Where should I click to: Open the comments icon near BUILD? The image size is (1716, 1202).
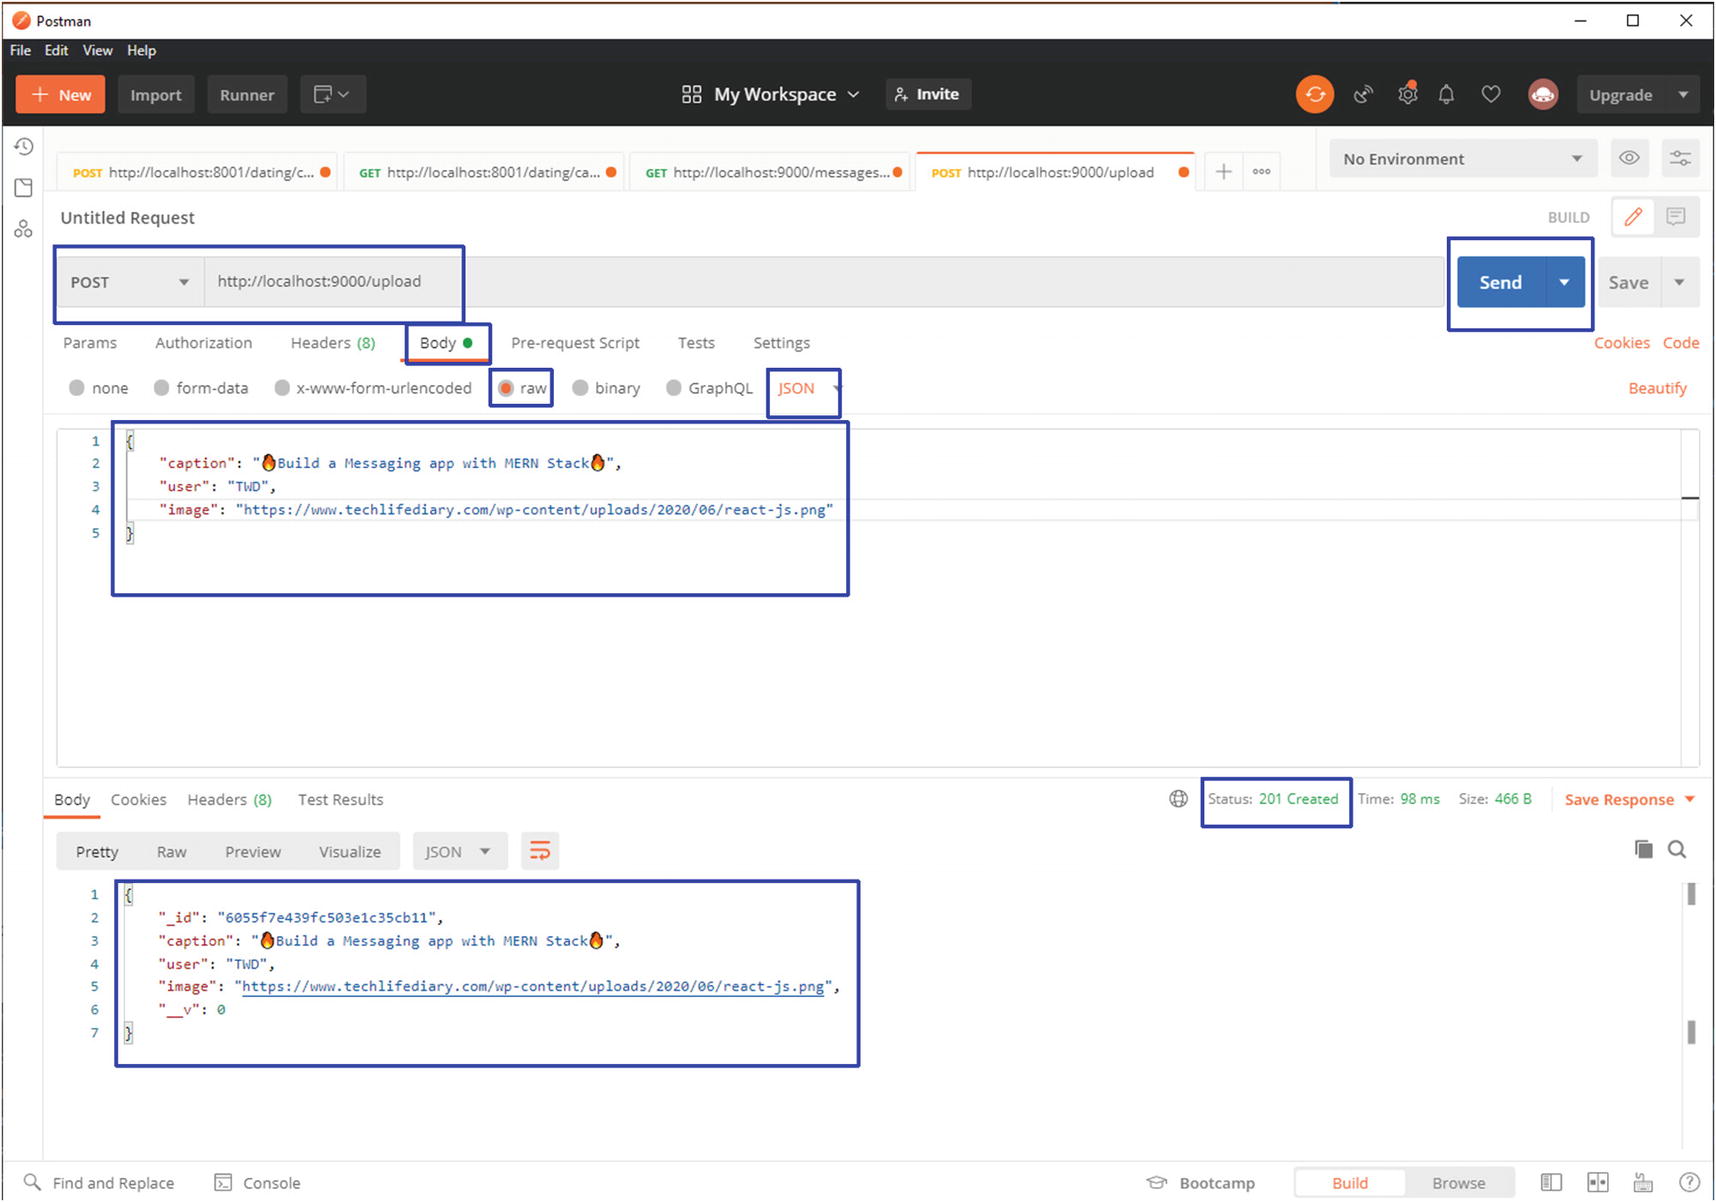tap(1676, 217)
